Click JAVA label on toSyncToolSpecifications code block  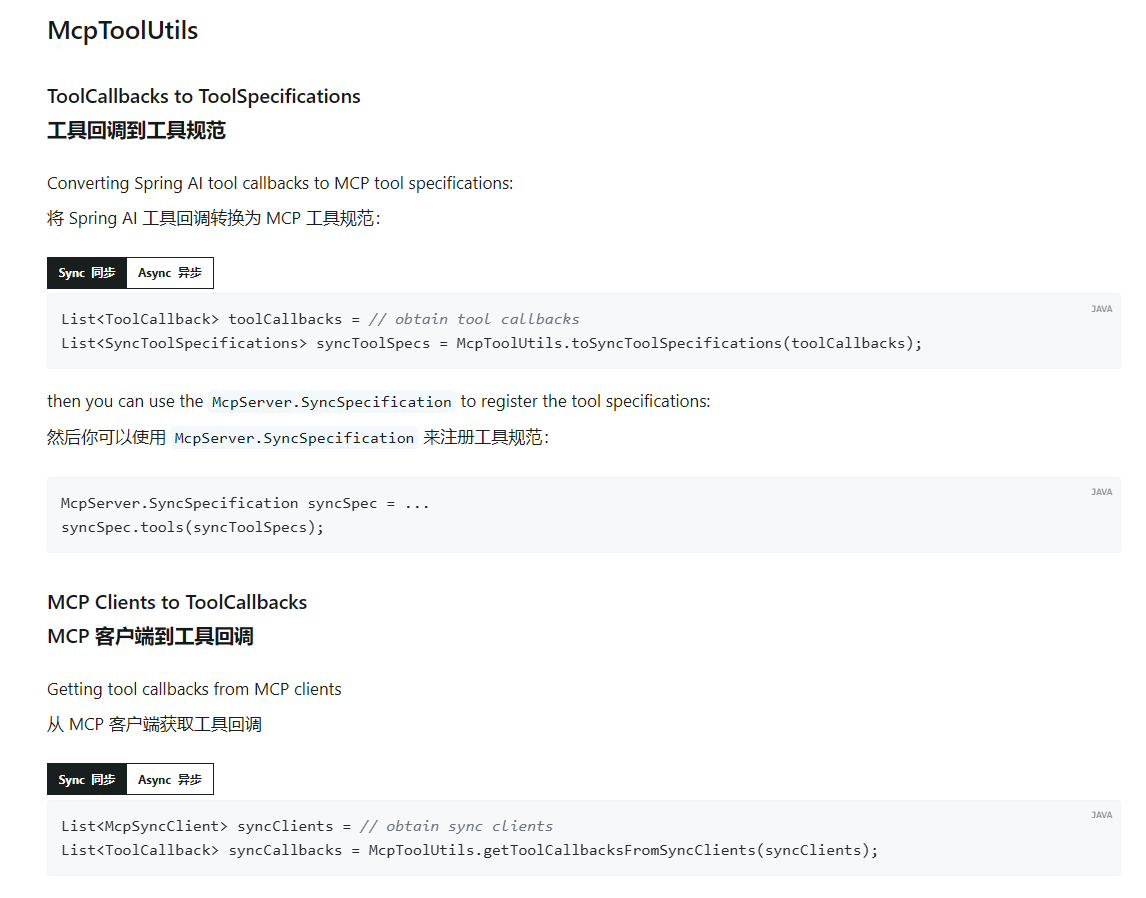pos(1101,309)
